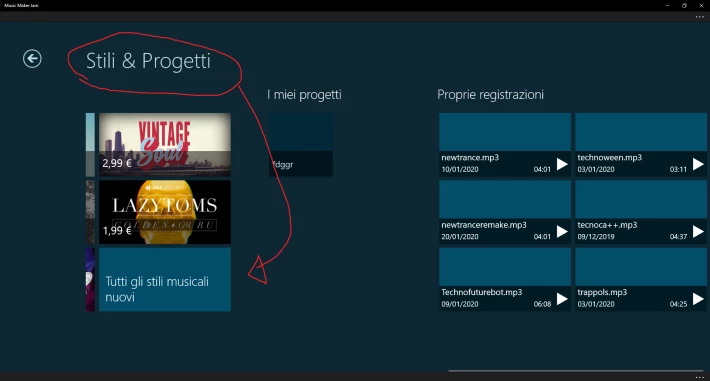710x381 pixels.
Task: Click the date 09/12/2019 under tecnoca++.mp3
Action: point(596,237)
